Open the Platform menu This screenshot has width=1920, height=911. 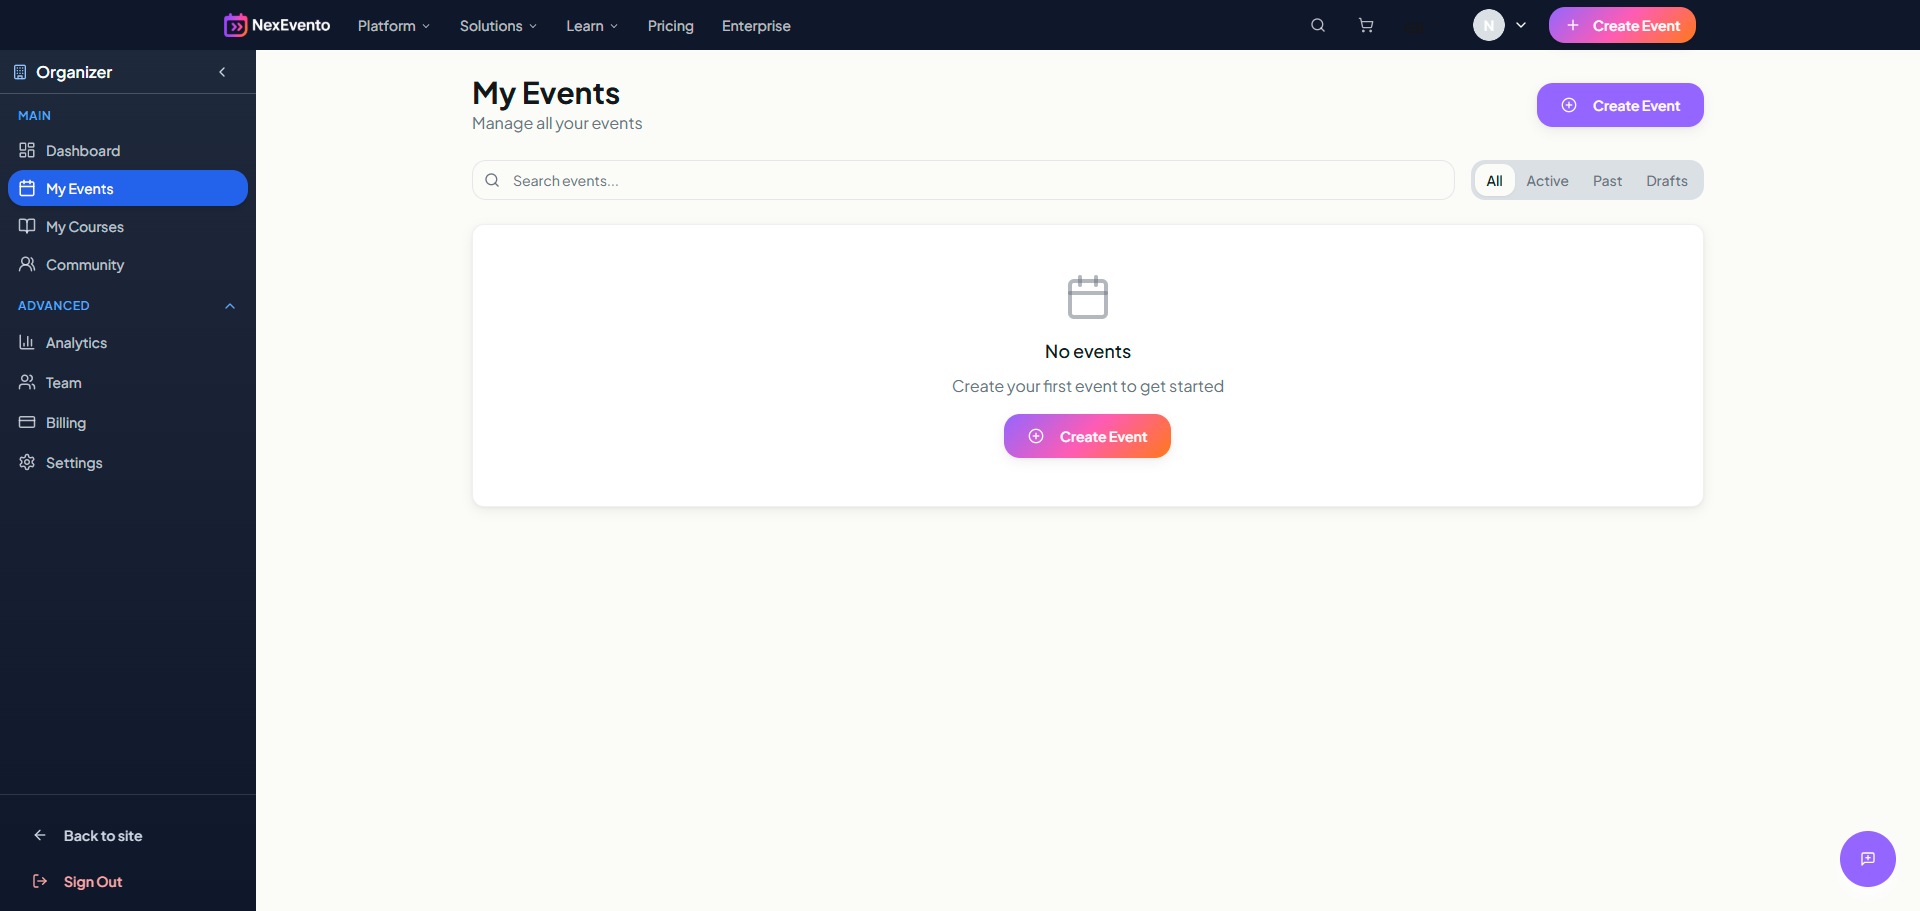(393, 25)
